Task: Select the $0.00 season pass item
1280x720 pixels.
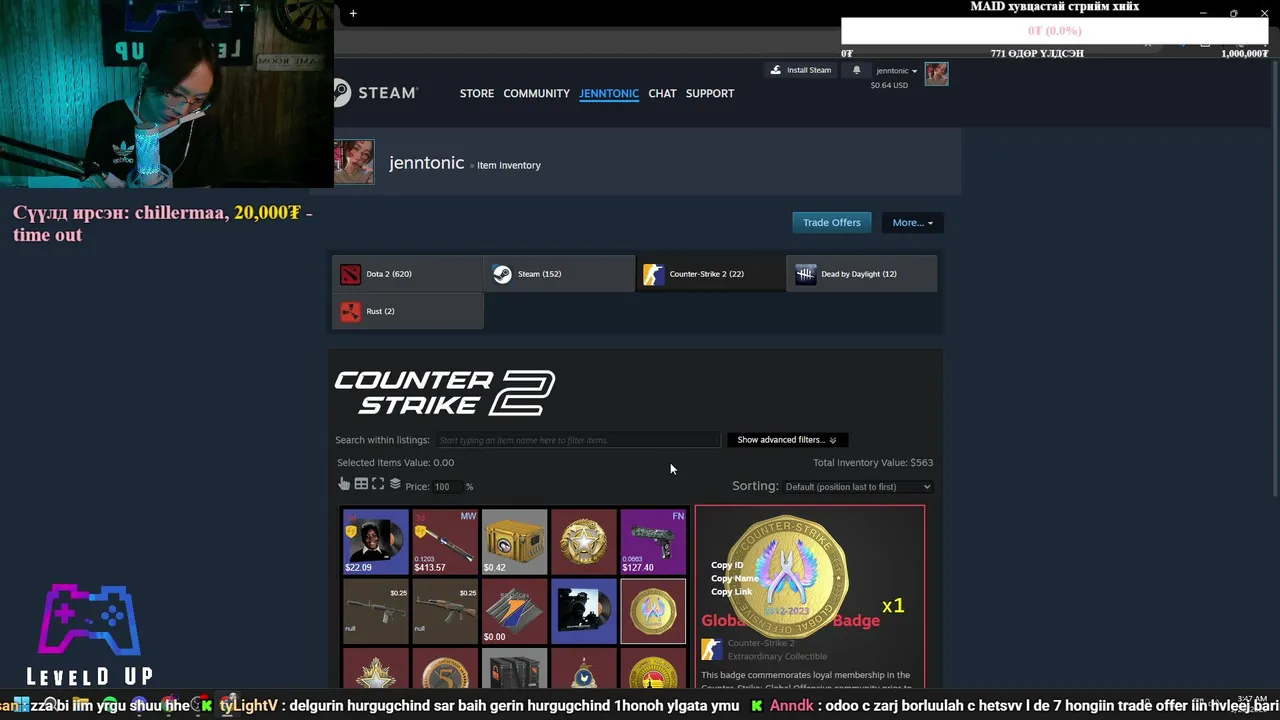Action: (514, 611)
